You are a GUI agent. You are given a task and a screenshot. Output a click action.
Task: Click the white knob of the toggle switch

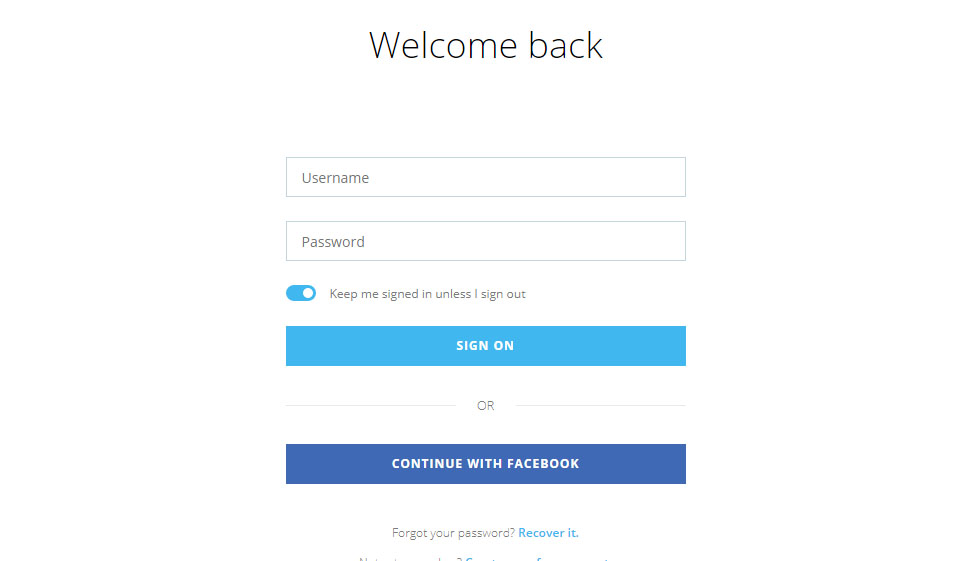point(308,293)
